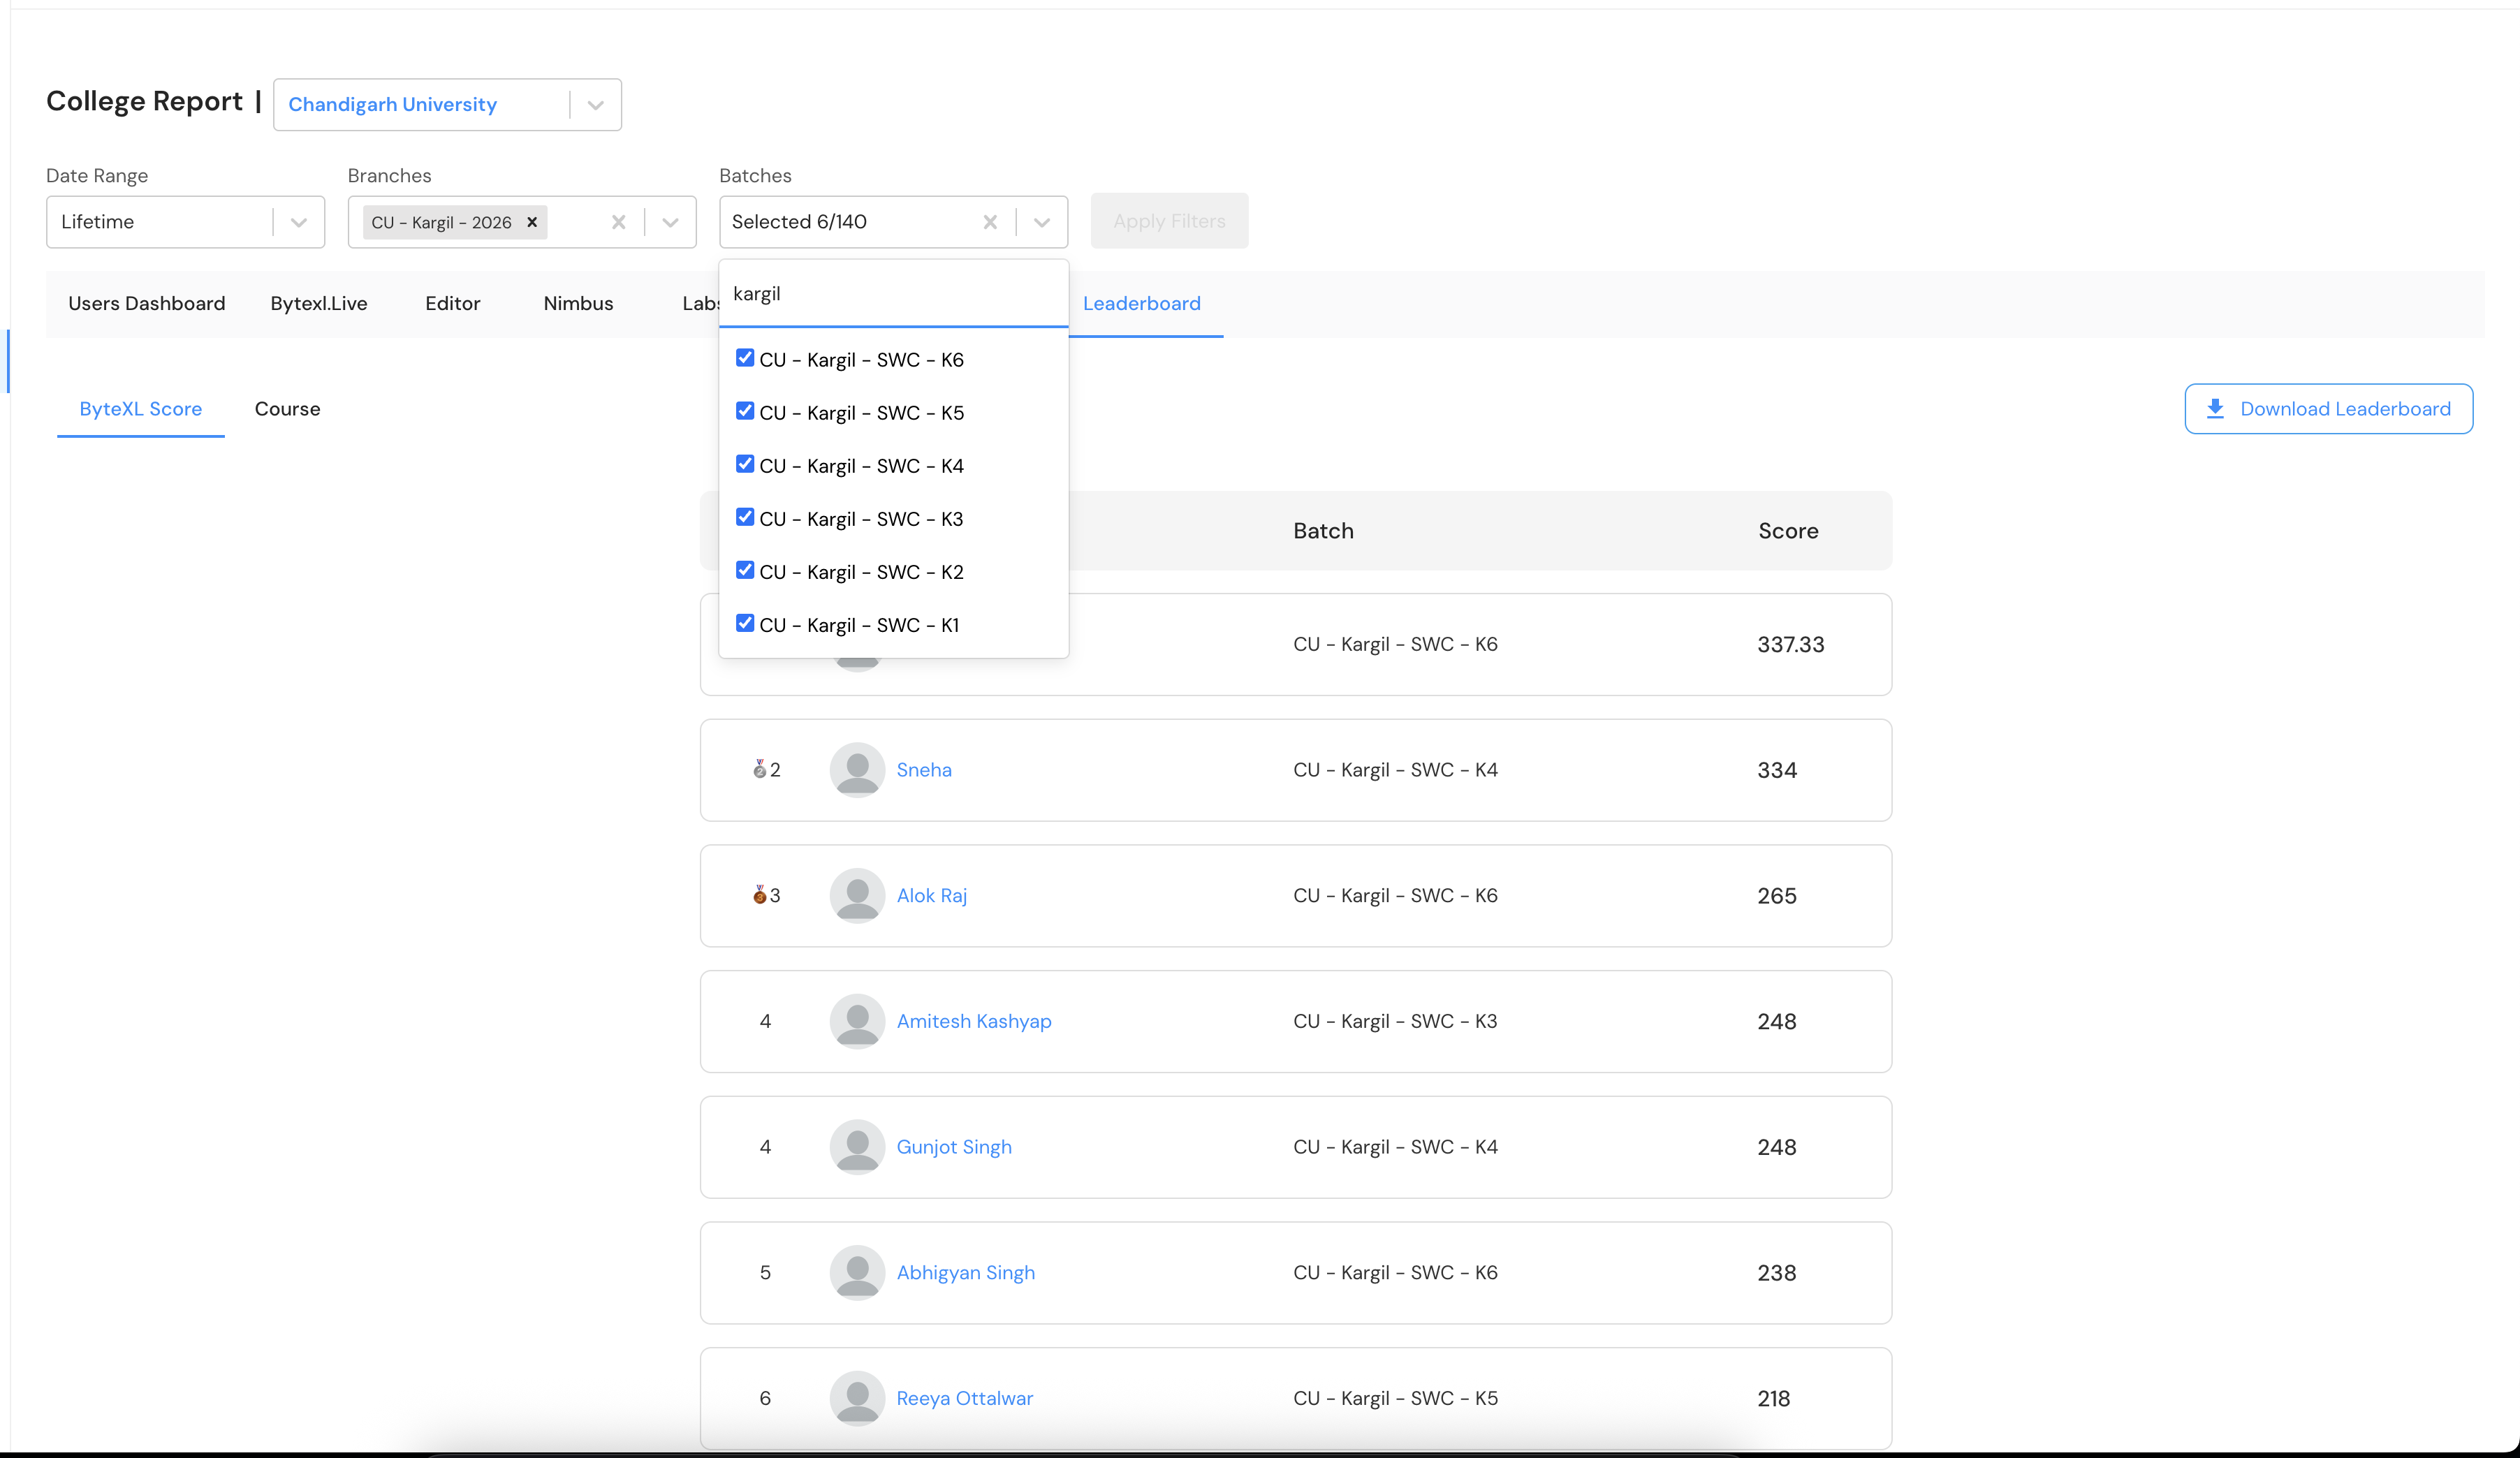Click the bronze medal rank 3 icon
2520x1458 pixels.
click(760, 895)
